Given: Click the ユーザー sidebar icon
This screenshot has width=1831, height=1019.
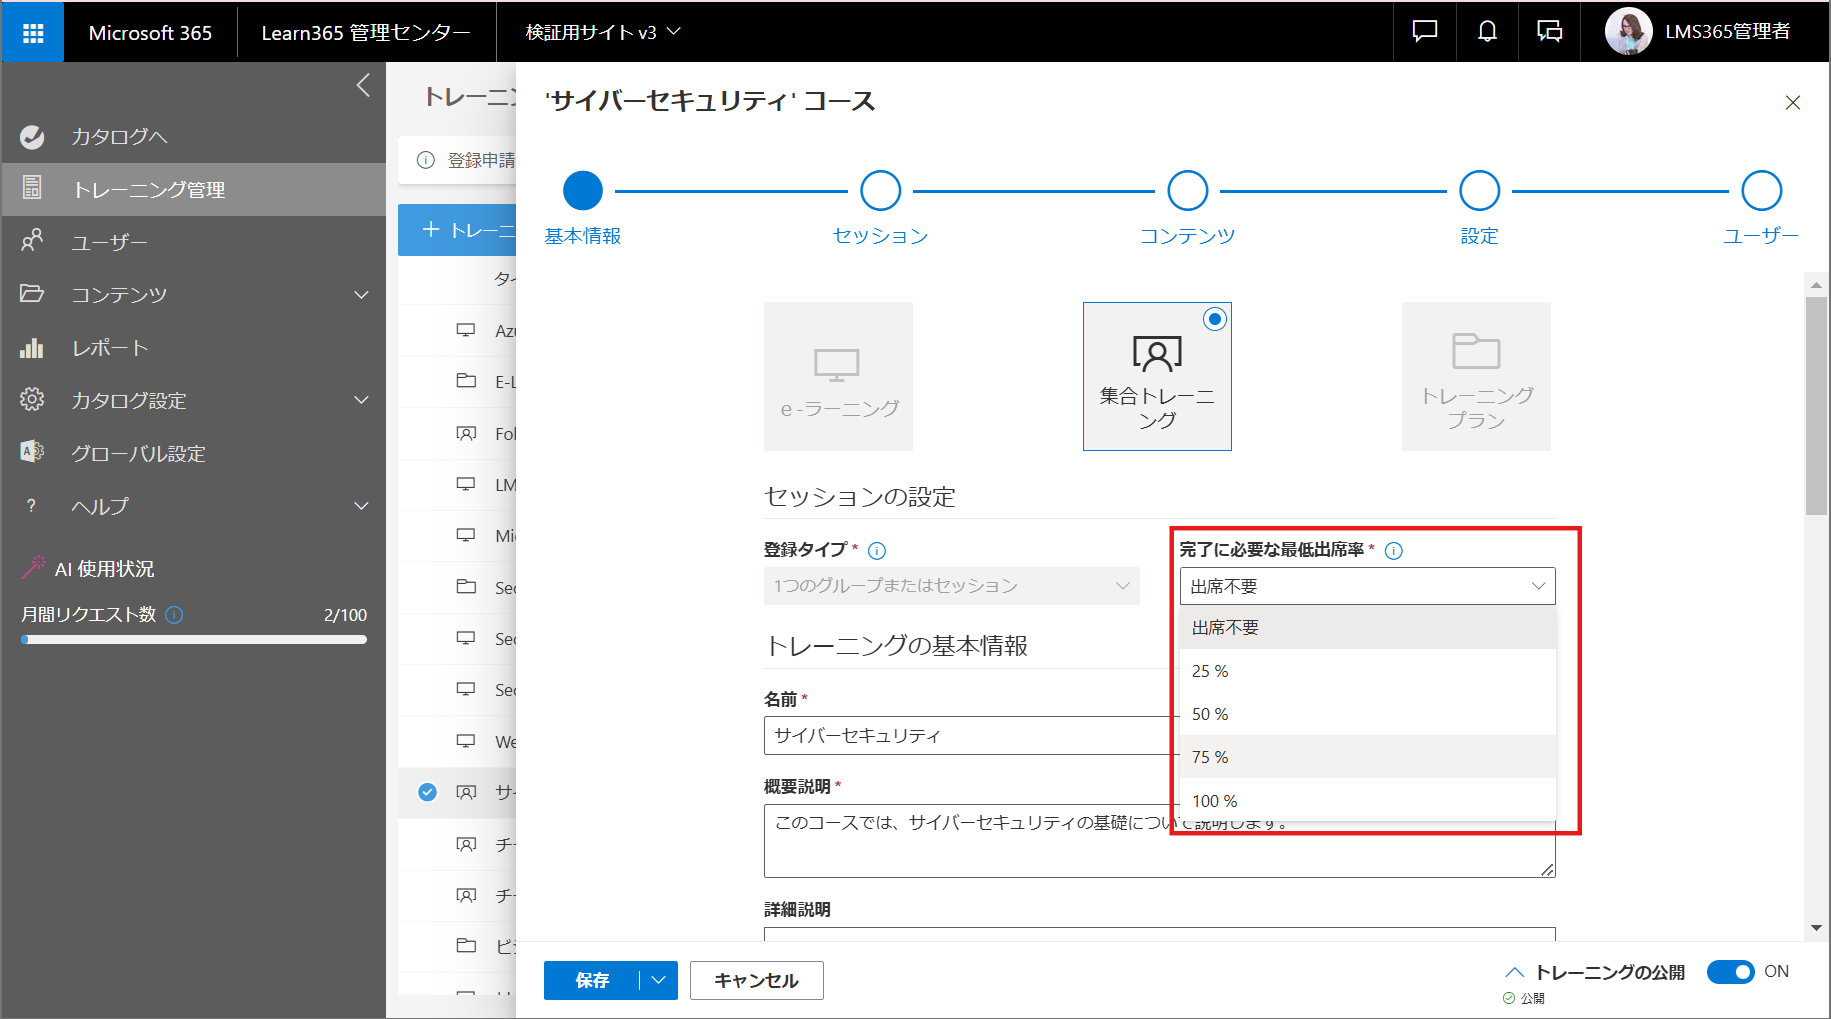Looking at the screenshot, I should [32, 241].
